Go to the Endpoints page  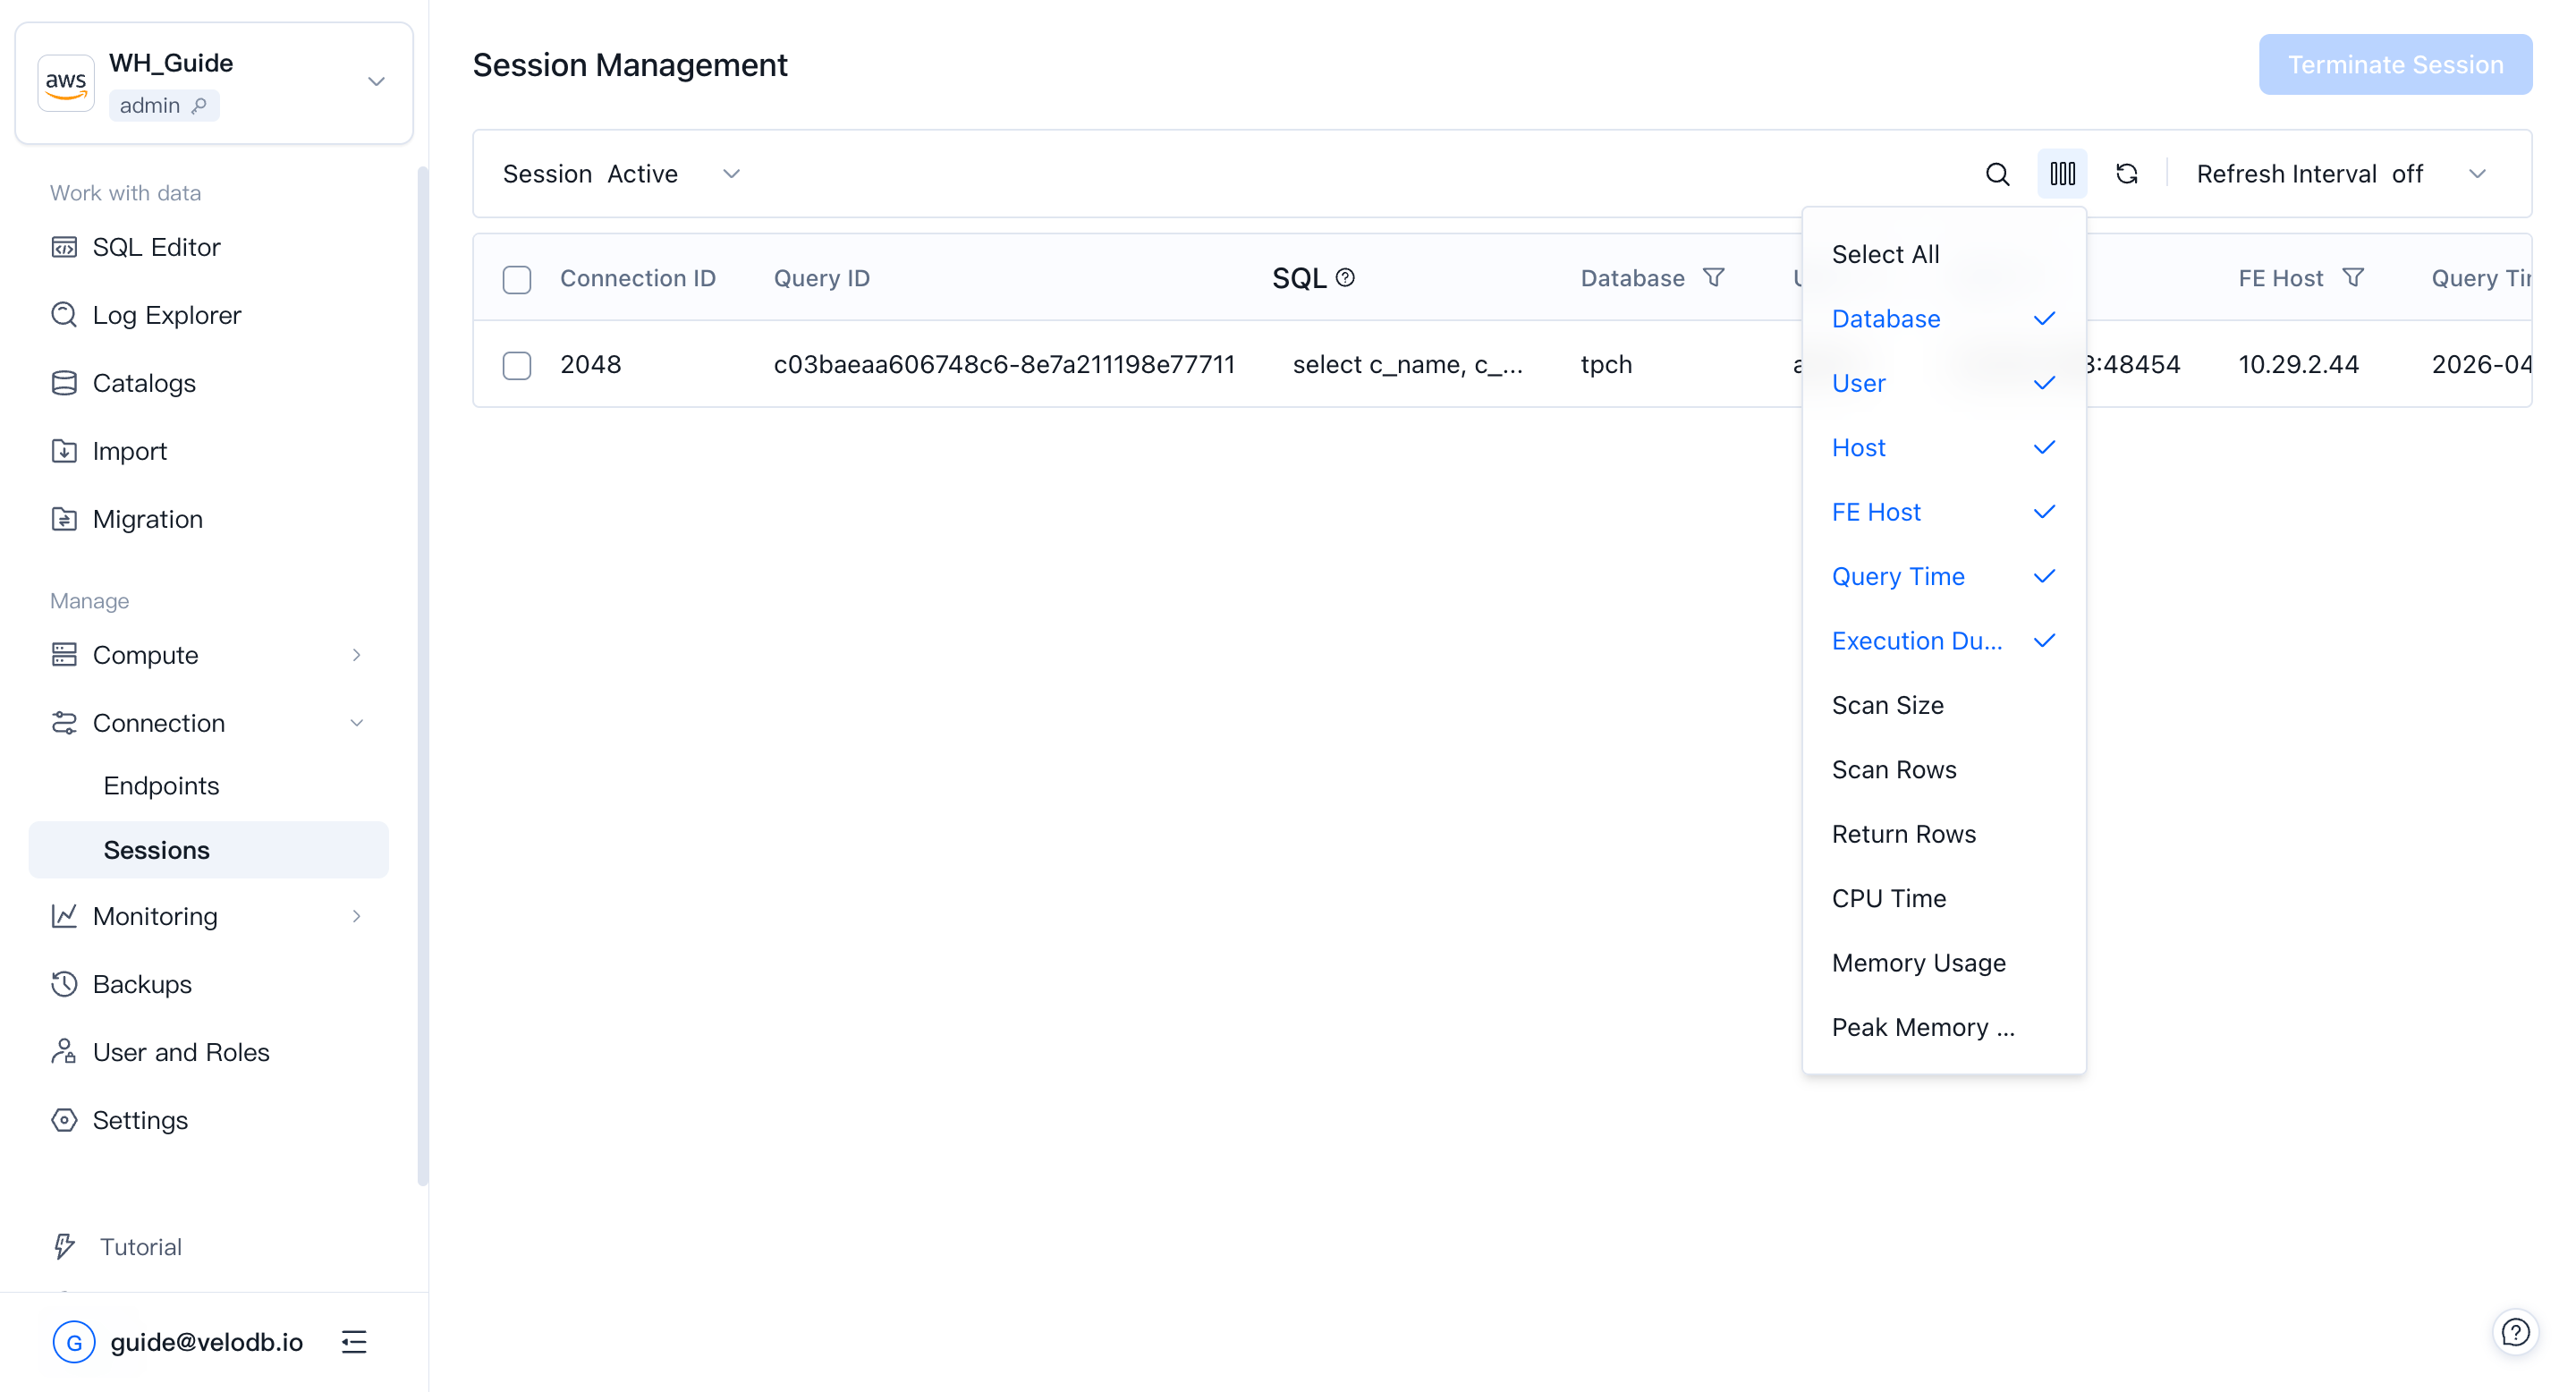(161, 786)
